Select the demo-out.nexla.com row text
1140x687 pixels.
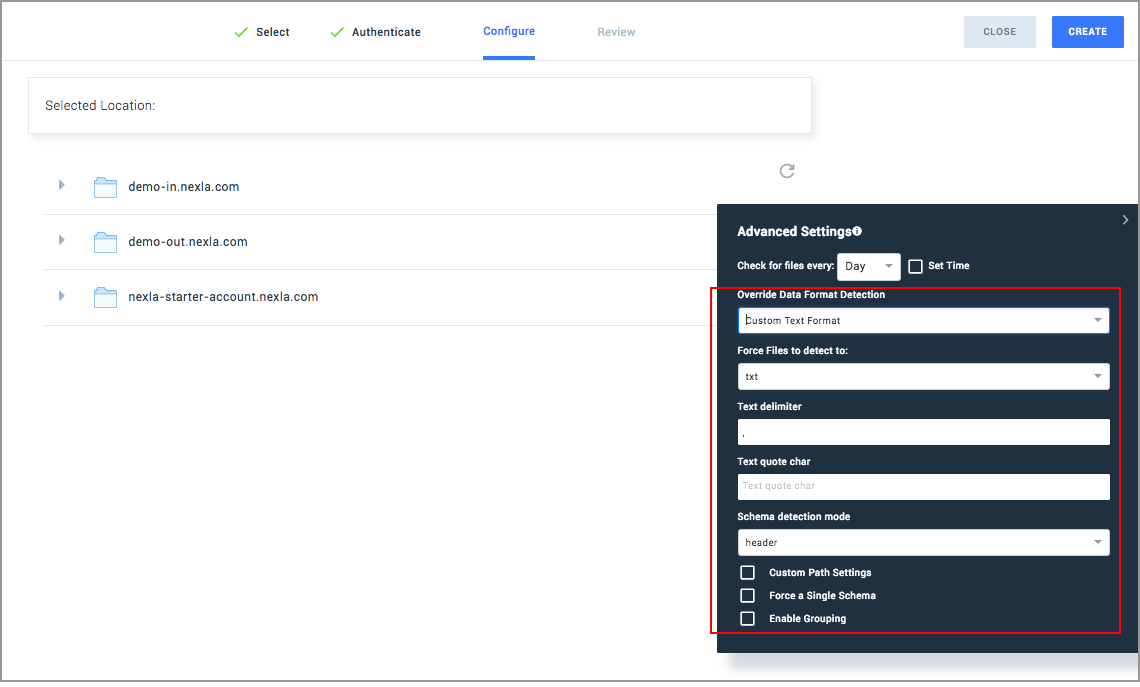[188, 242]
